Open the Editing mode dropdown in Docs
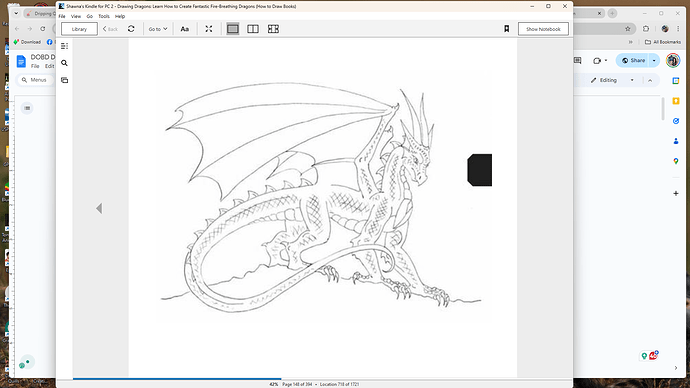The width and height of the screenshot is (690, 388). tap(612, 80)
